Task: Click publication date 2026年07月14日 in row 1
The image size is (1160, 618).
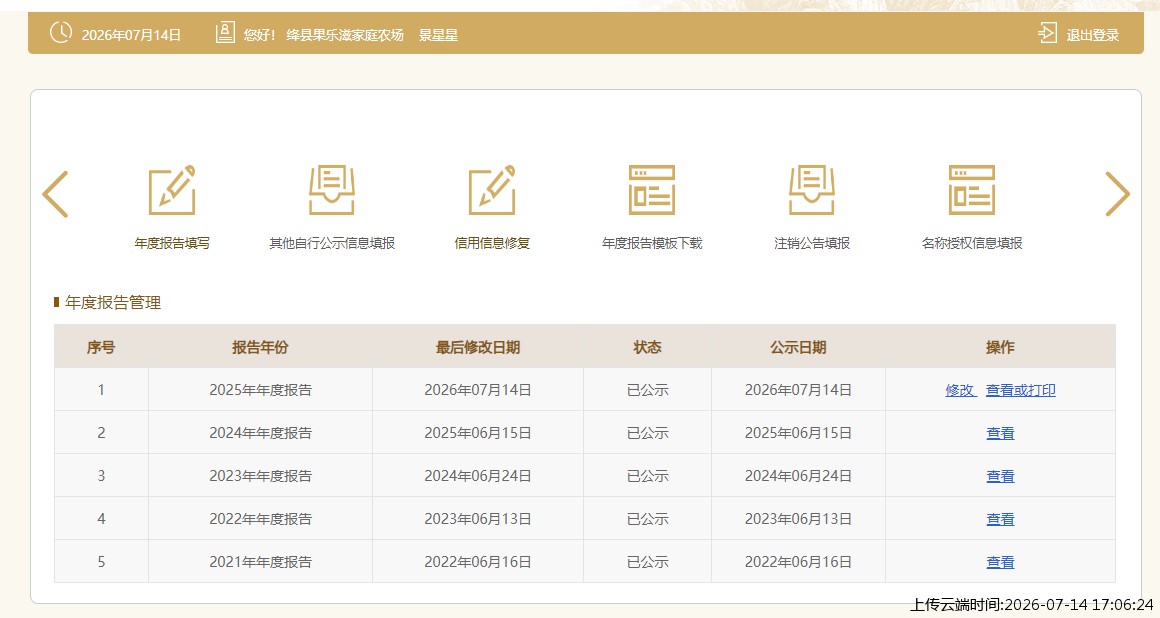Action: 798,390
